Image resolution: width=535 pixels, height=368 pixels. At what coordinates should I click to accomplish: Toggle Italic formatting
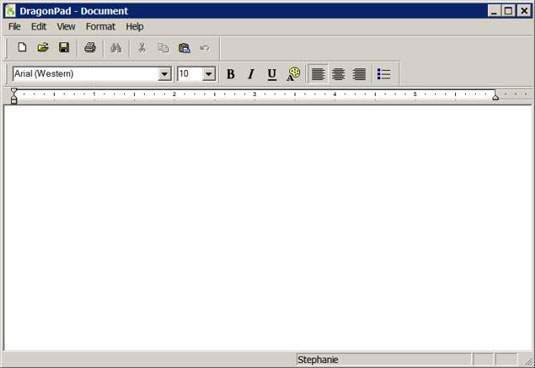[251, 74]
